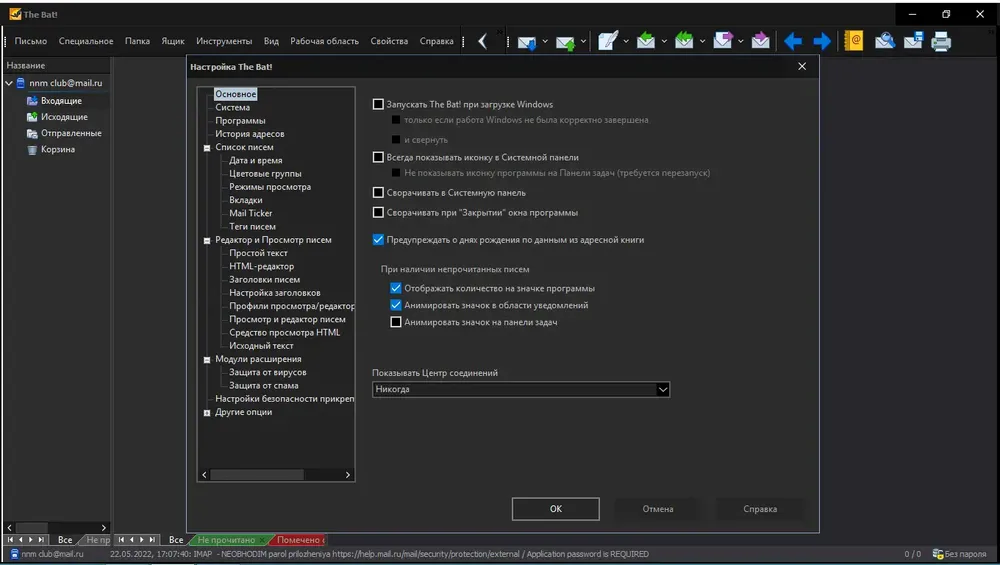The image size is (1000, 565).
Task: Switch to the Не прочитано tab
Action: click(226, 540)
